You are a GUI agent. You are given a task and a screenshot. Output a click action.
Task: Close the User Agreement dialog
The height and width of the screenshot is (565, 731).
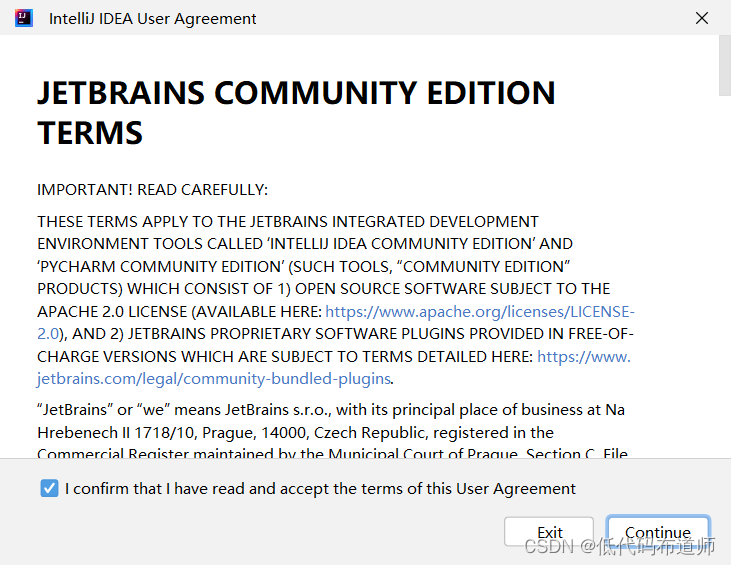(702, 18)
